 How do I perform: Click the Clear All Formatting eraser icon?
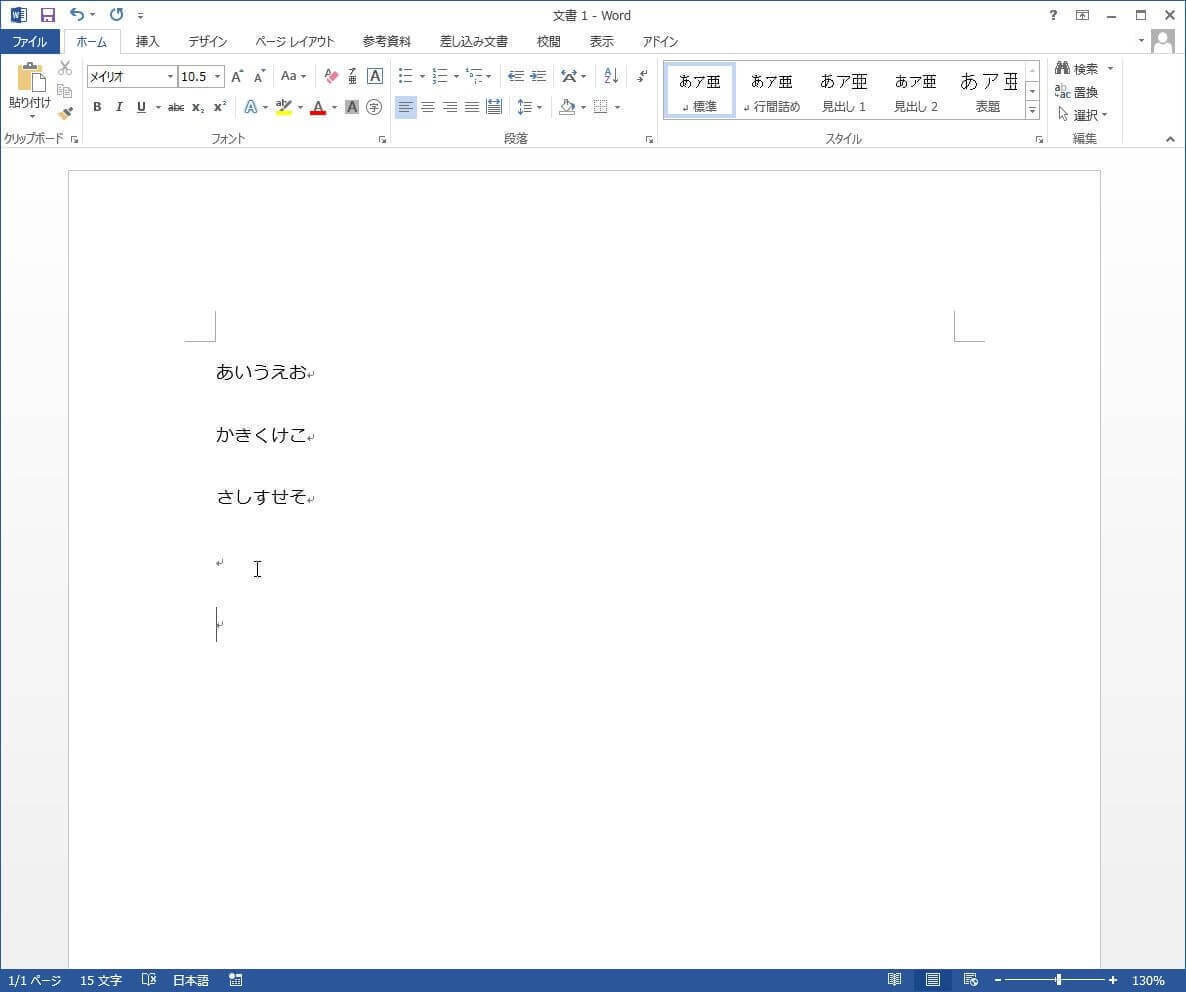point(331,76)
